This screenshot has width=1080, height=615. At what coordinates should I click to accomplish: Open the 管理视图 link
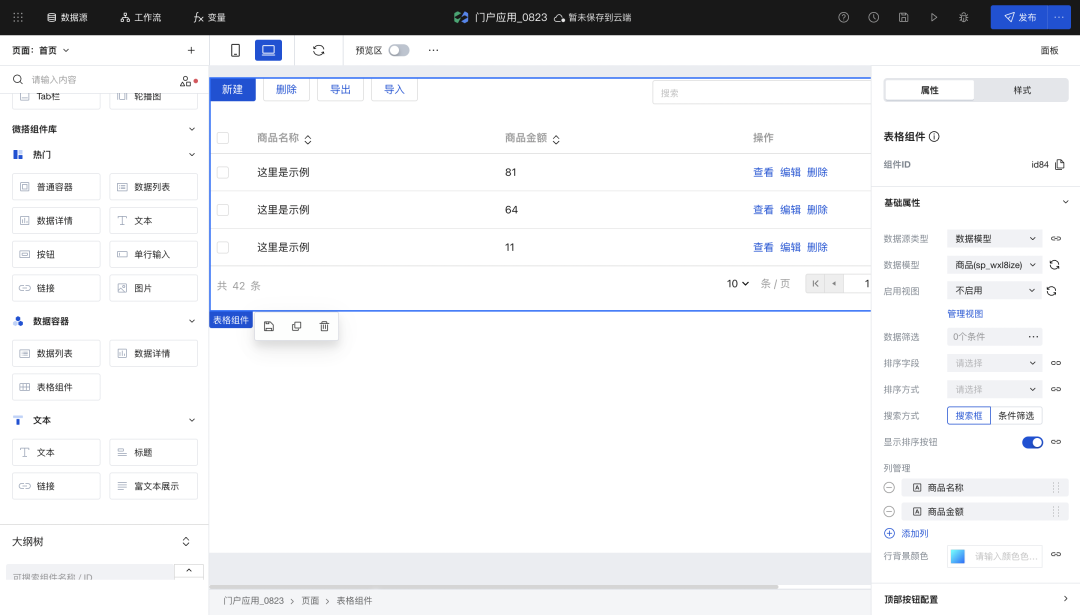965,314
